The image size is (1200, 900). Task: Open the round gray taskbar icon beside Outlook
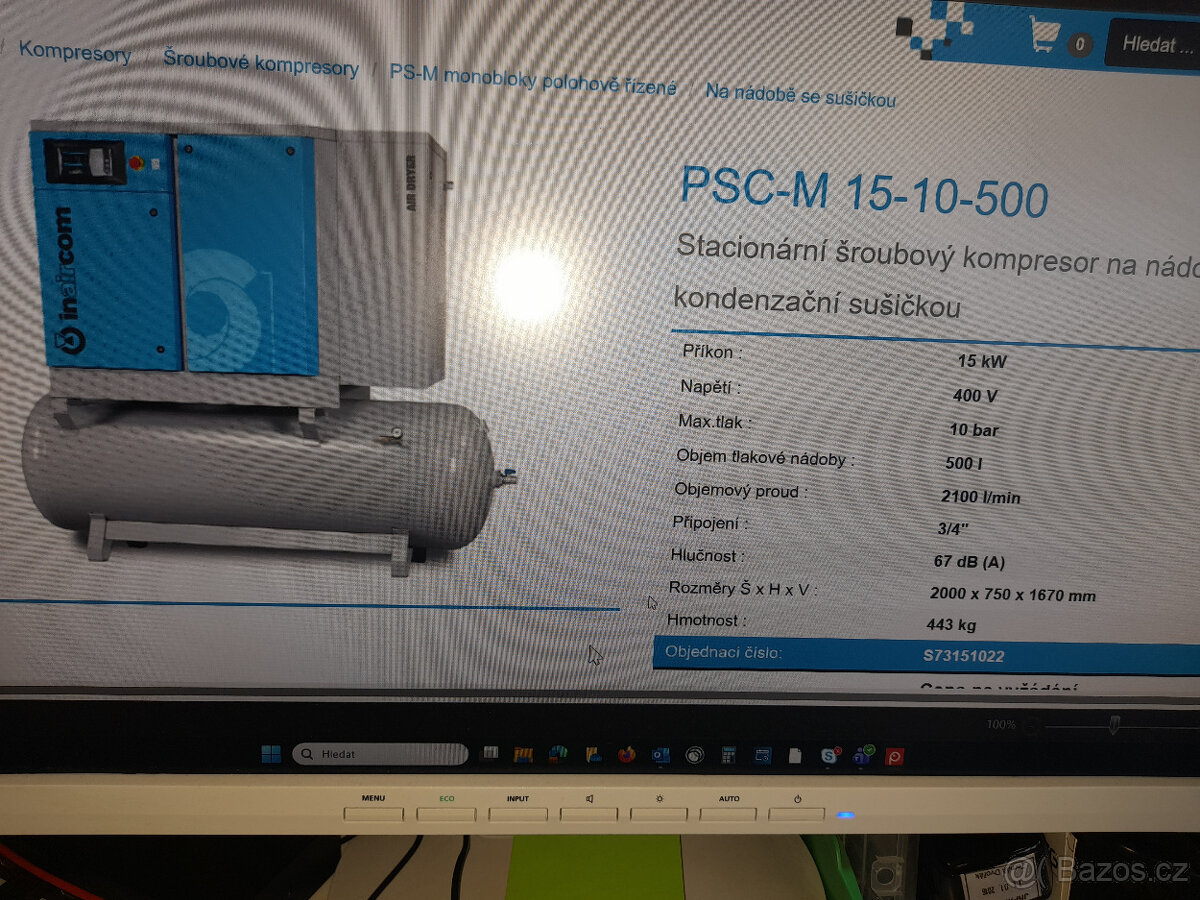[694, 755]
